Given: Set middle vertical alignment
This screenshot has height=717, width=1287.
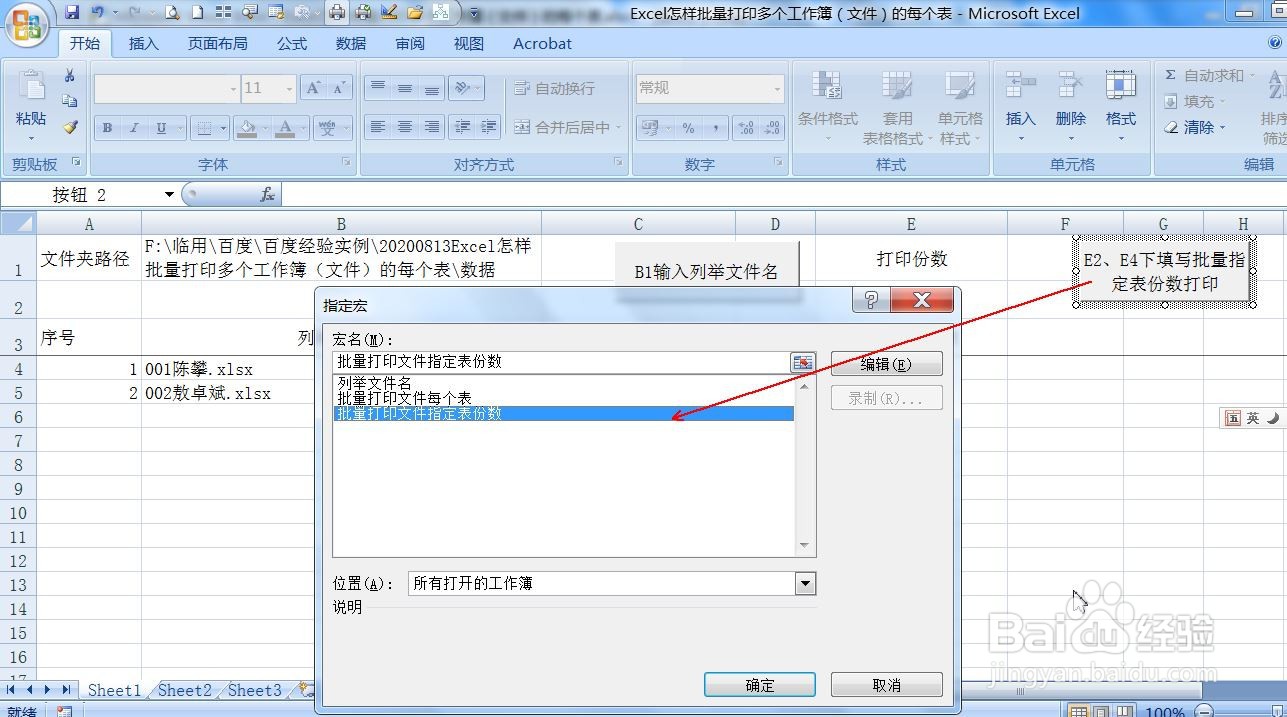Looking at the screenshot, I should [405, 88].
